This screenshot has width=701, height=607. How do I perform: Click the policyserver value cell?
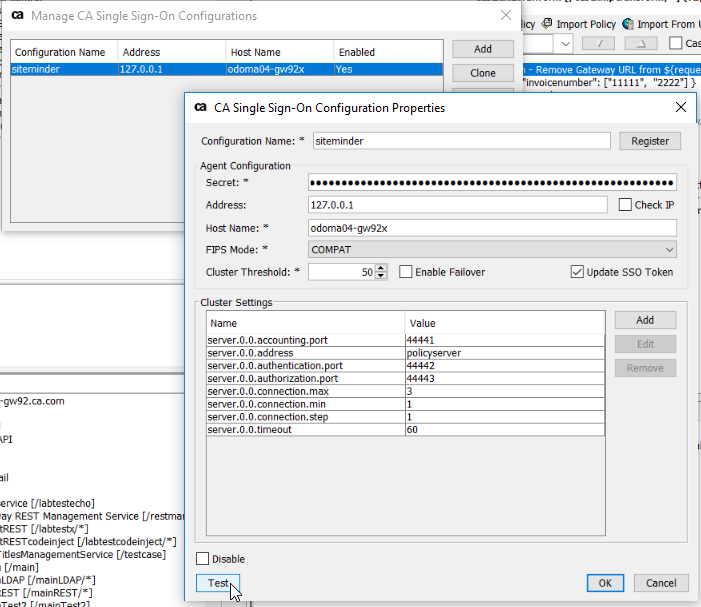[x=505, y=353]
